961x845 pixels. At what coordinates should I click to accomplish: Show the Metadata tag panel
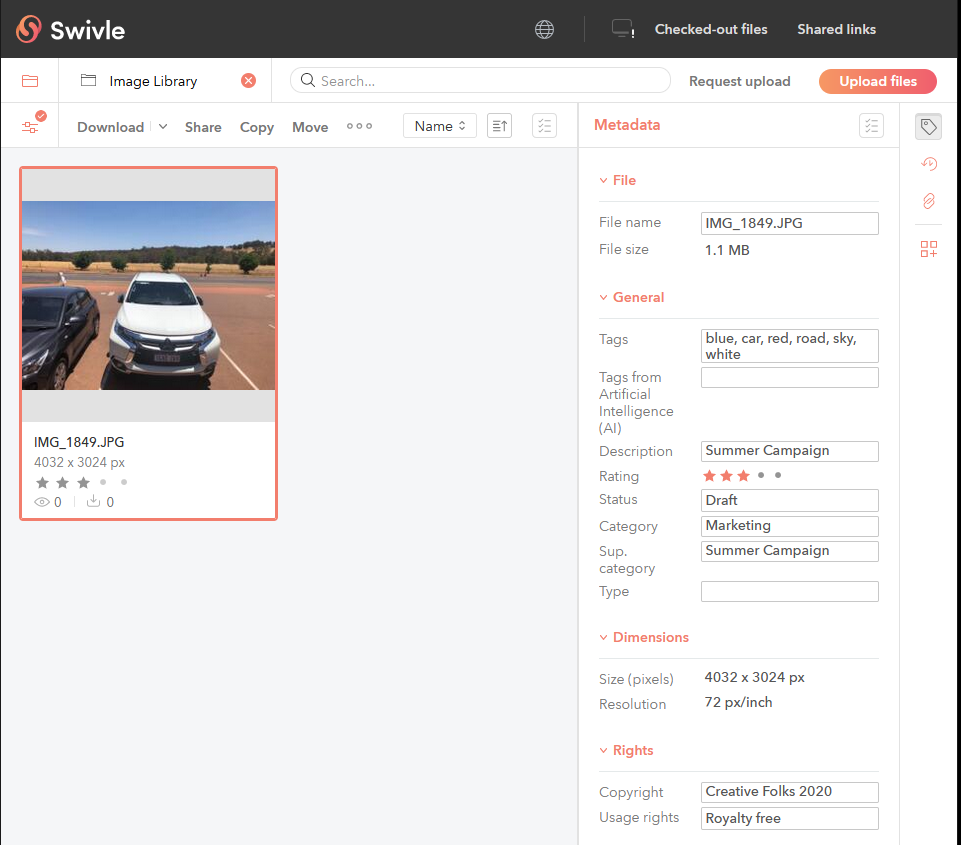[929, 127]
